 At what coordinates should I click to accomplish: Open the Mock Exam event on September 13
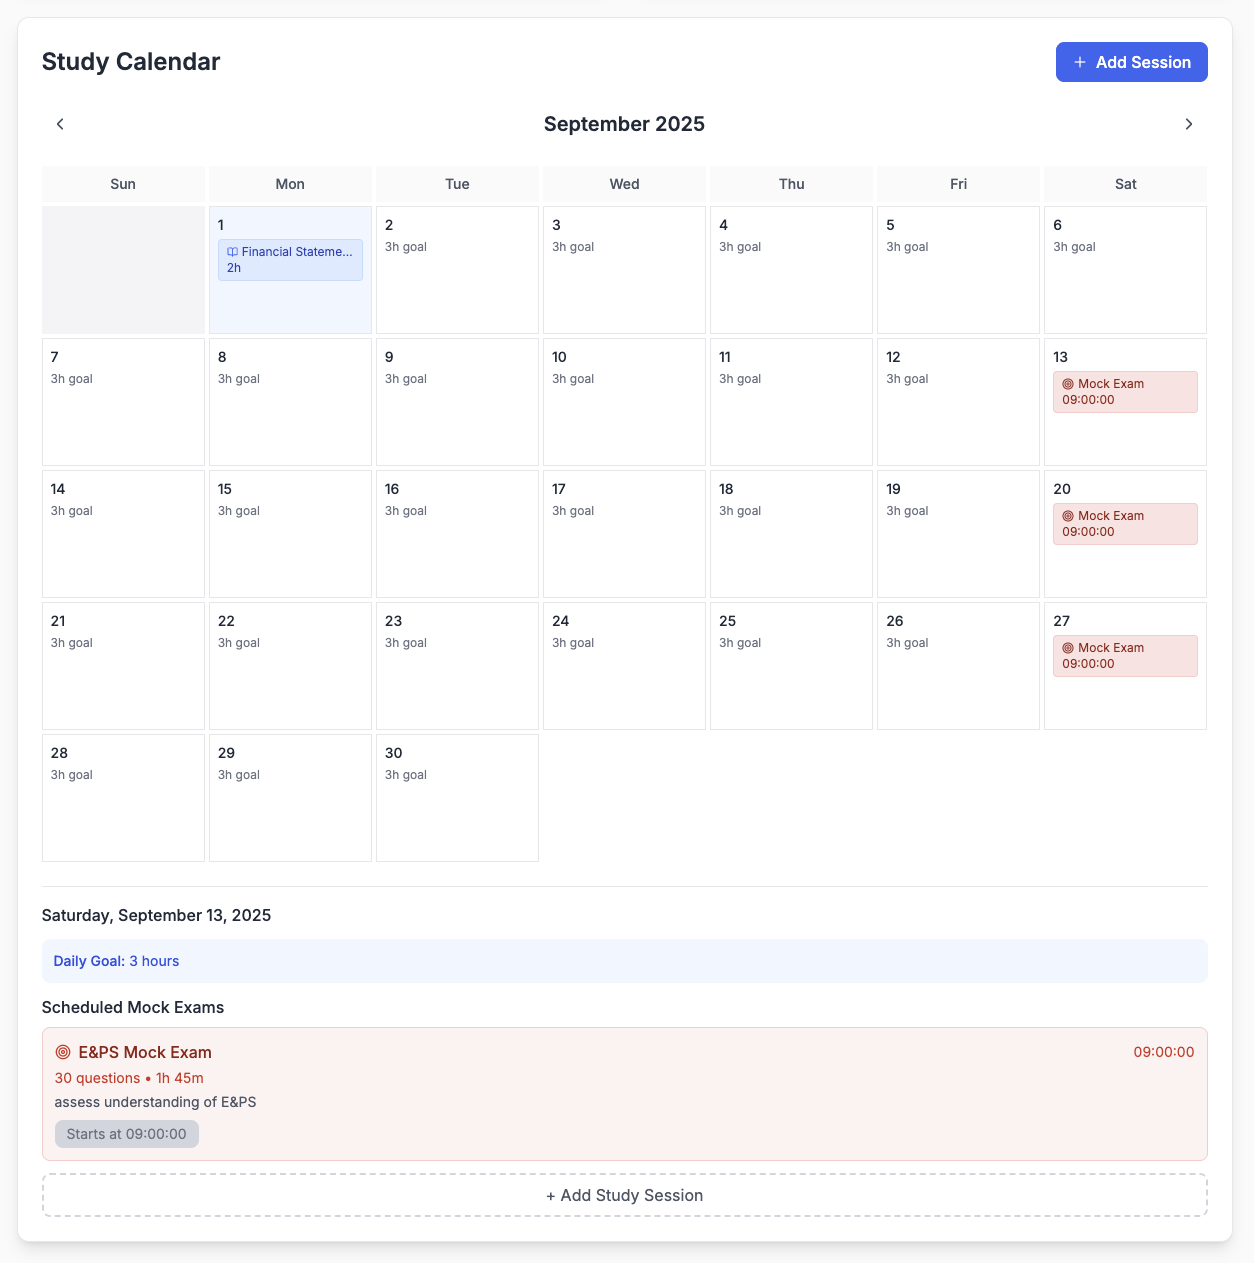[x=1124, y=391]
